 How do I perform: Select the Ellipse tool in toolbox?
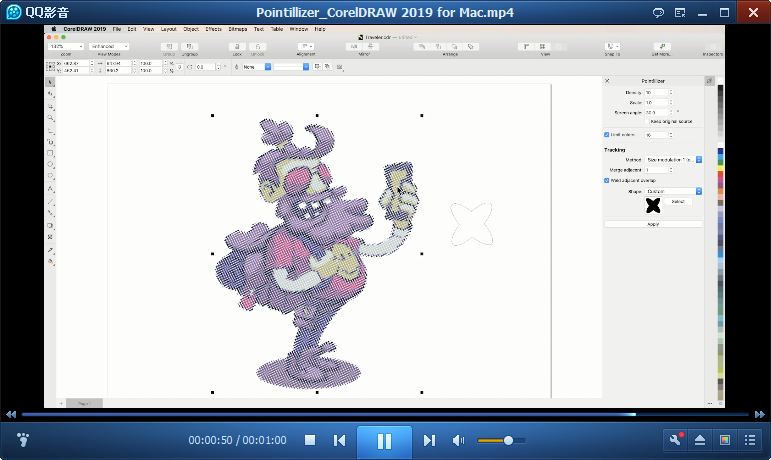coord(50,165)
